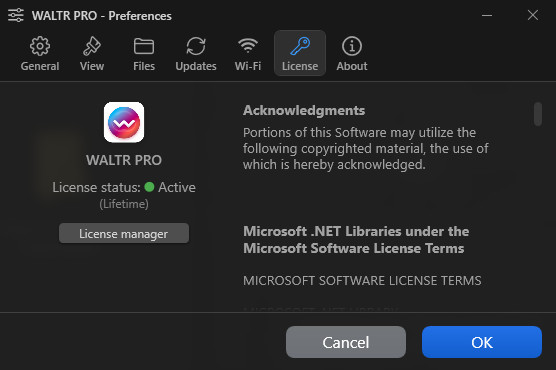This screenshot has height=370, width=556.
Task: Select the License tab
Action: pyautogui.click(x=300, y=53)
